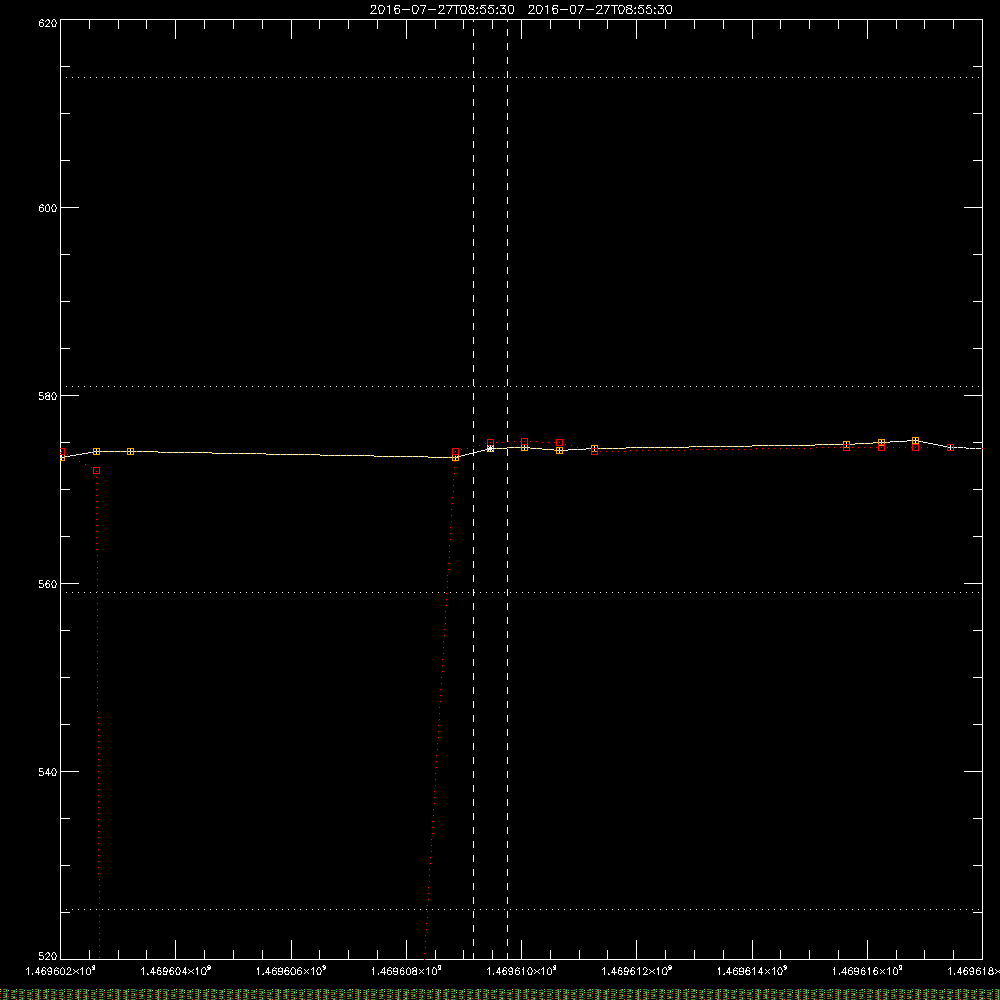Click the dotted horizontal line near 559
Image resolution: width=1000 pixels, height=1000 pixels.
(521, 592)
